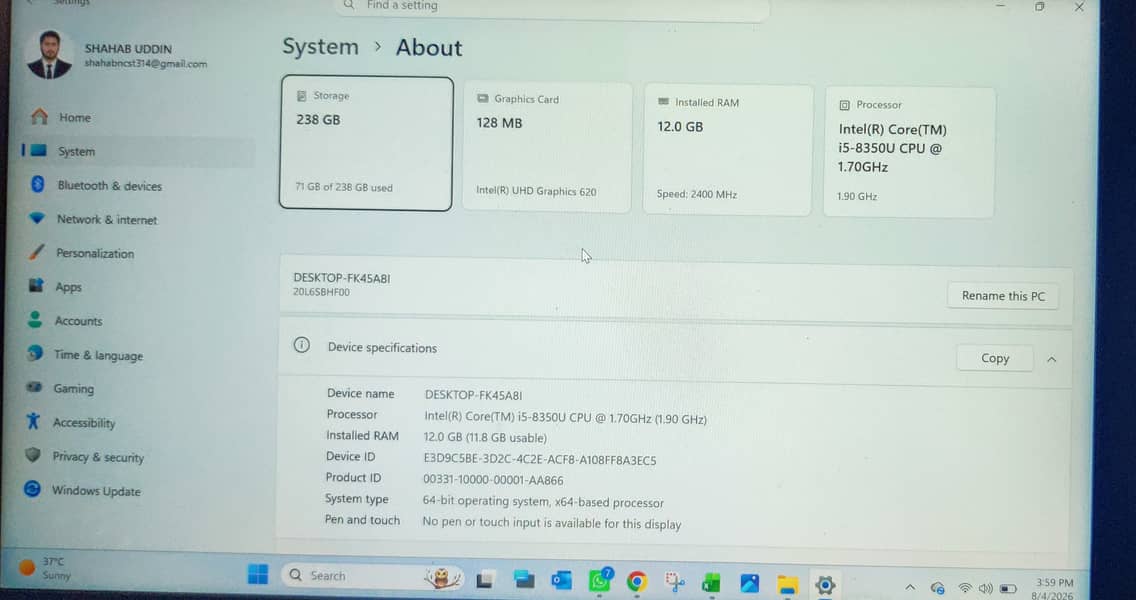Open the 3:59 PM clock and calendar
Viewport: 1136px width, 600px height.
1054,589
